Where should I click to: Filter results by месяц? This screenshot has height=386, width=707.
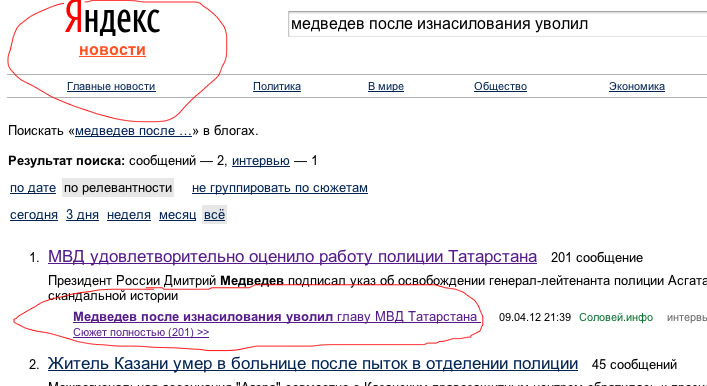pos(177,215)
